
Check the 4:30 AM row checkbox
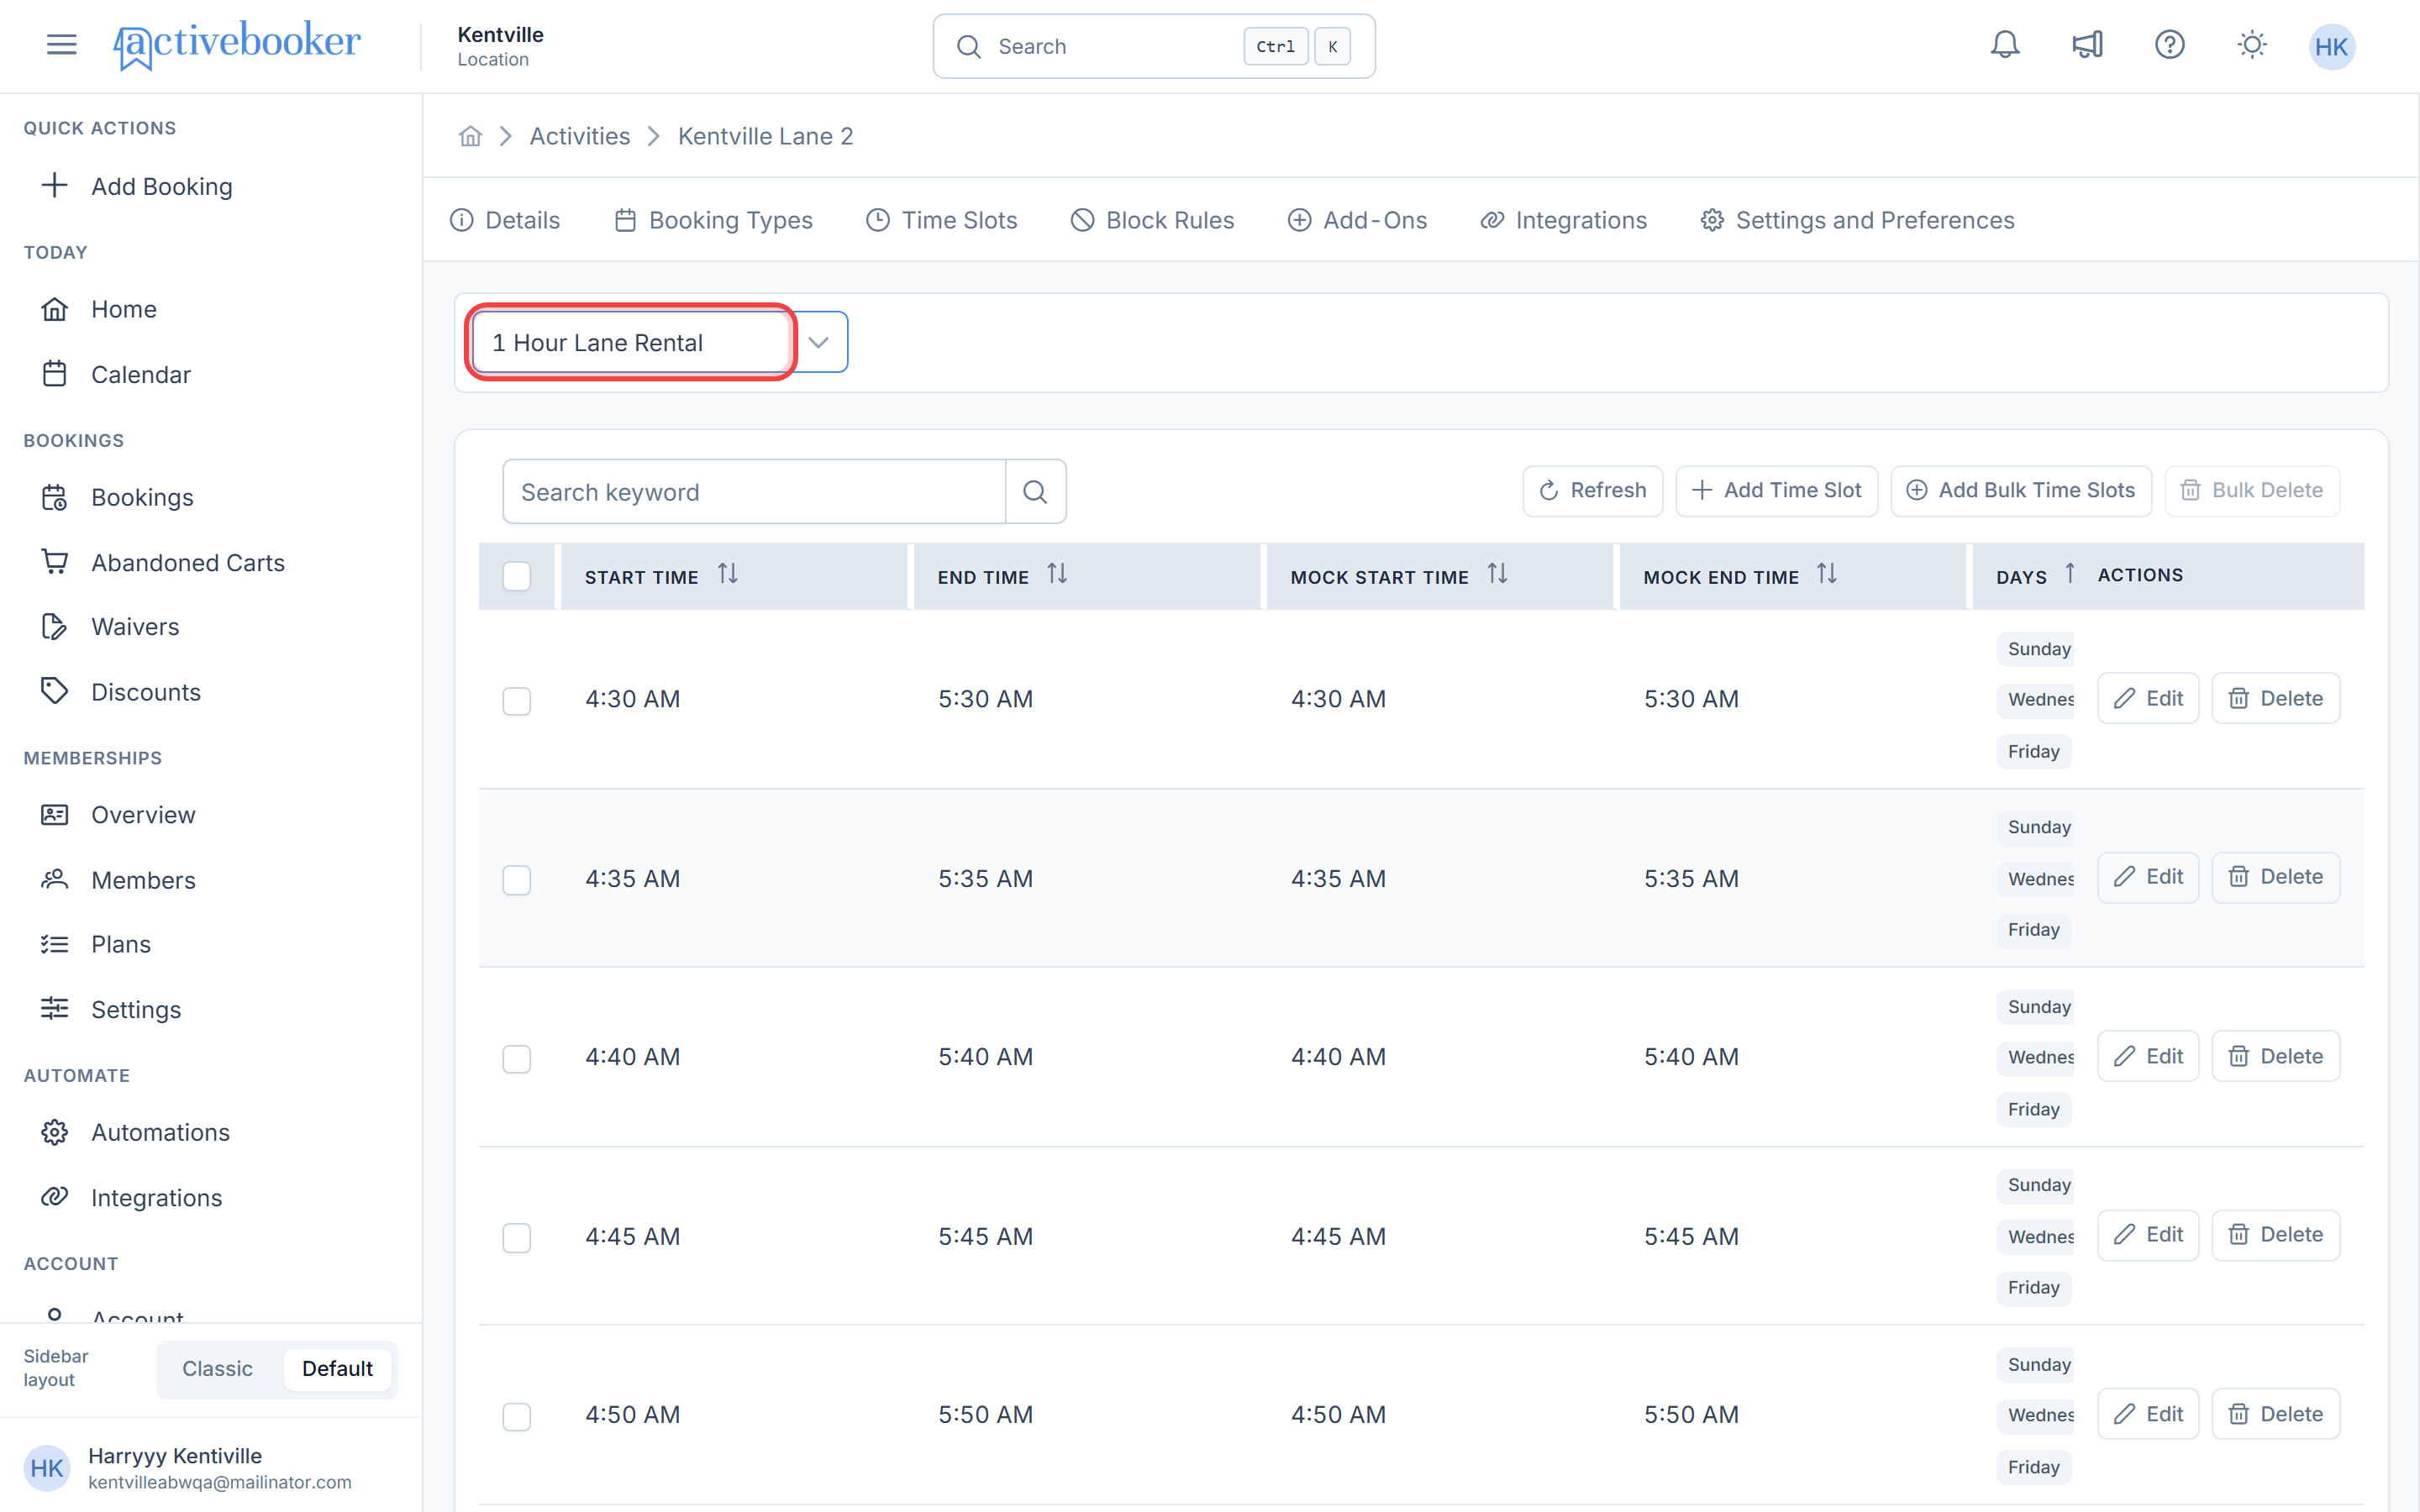coord(516,700)
